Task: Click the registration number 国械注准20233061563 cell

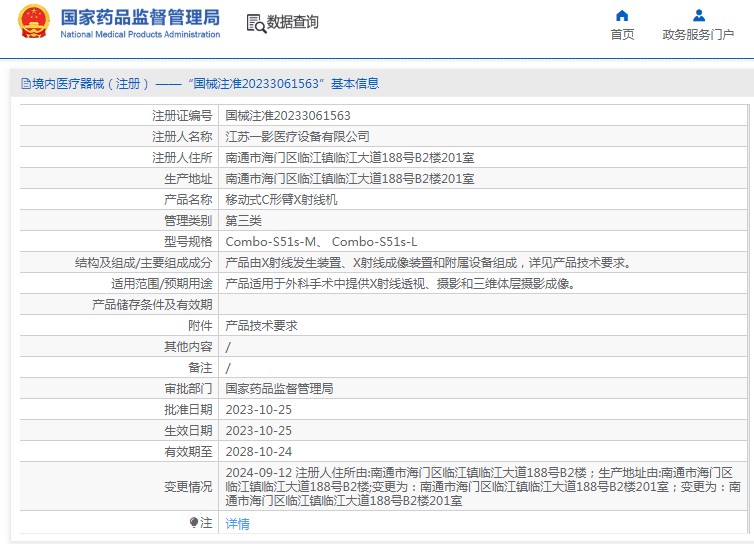Action: (x=288, y=116)
